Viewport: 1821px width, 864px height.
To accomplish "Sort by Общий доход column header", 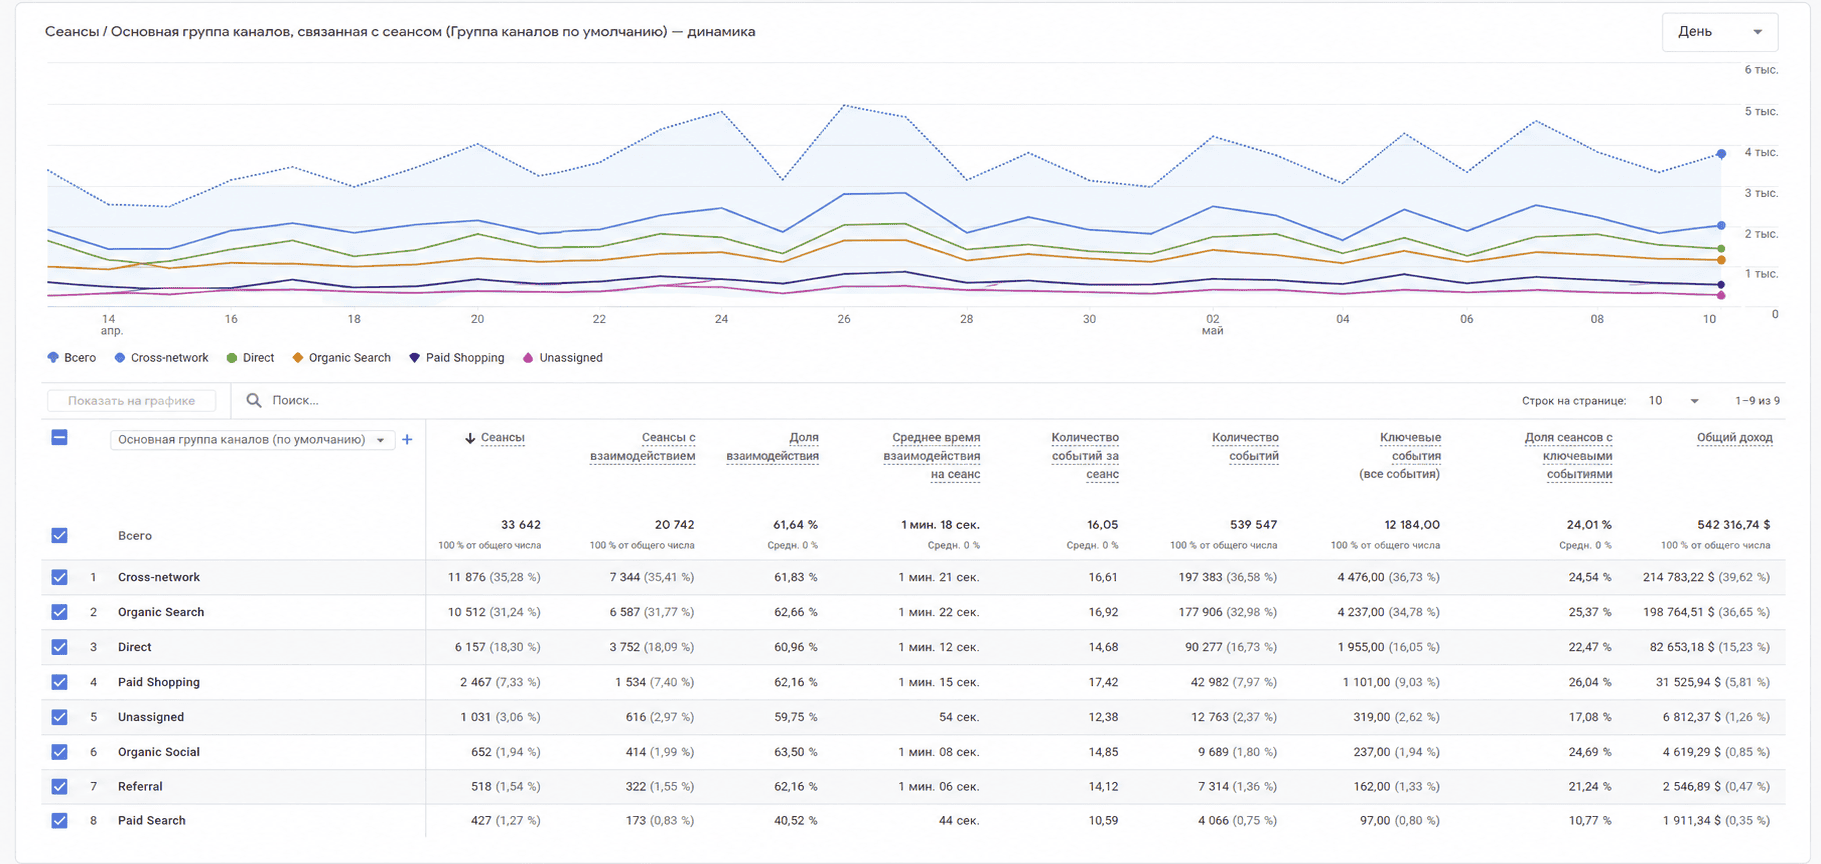I will [1734, 438].
